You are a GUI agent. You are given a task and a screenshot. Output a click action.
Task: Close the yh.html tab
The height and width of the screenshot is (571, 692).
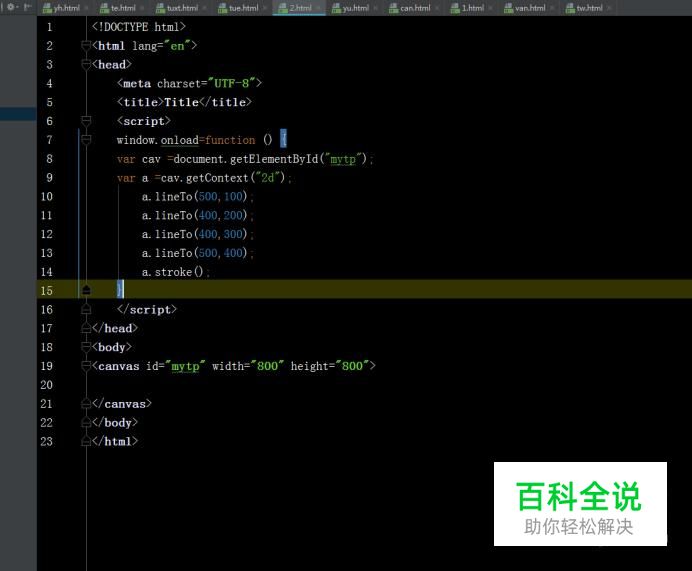pos(86,8)
